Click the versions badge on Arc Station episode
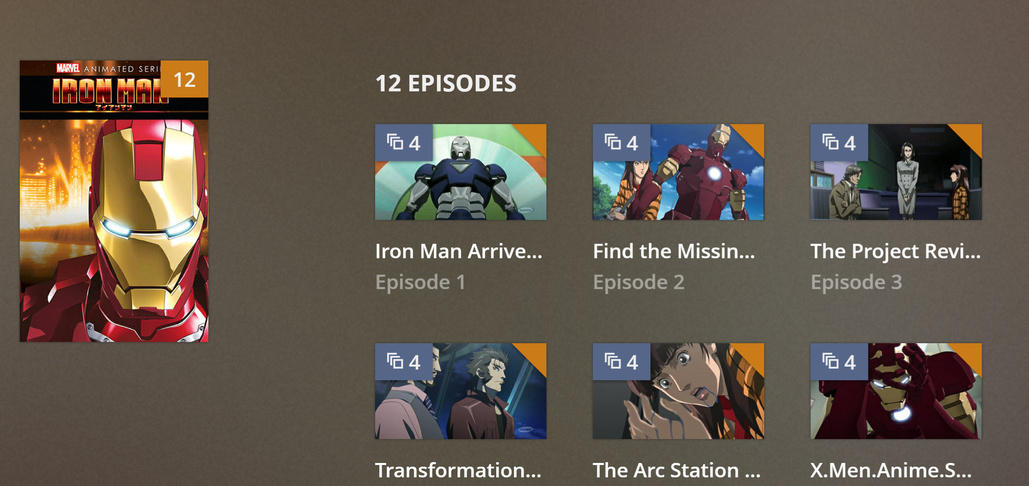 click(621, 361)
